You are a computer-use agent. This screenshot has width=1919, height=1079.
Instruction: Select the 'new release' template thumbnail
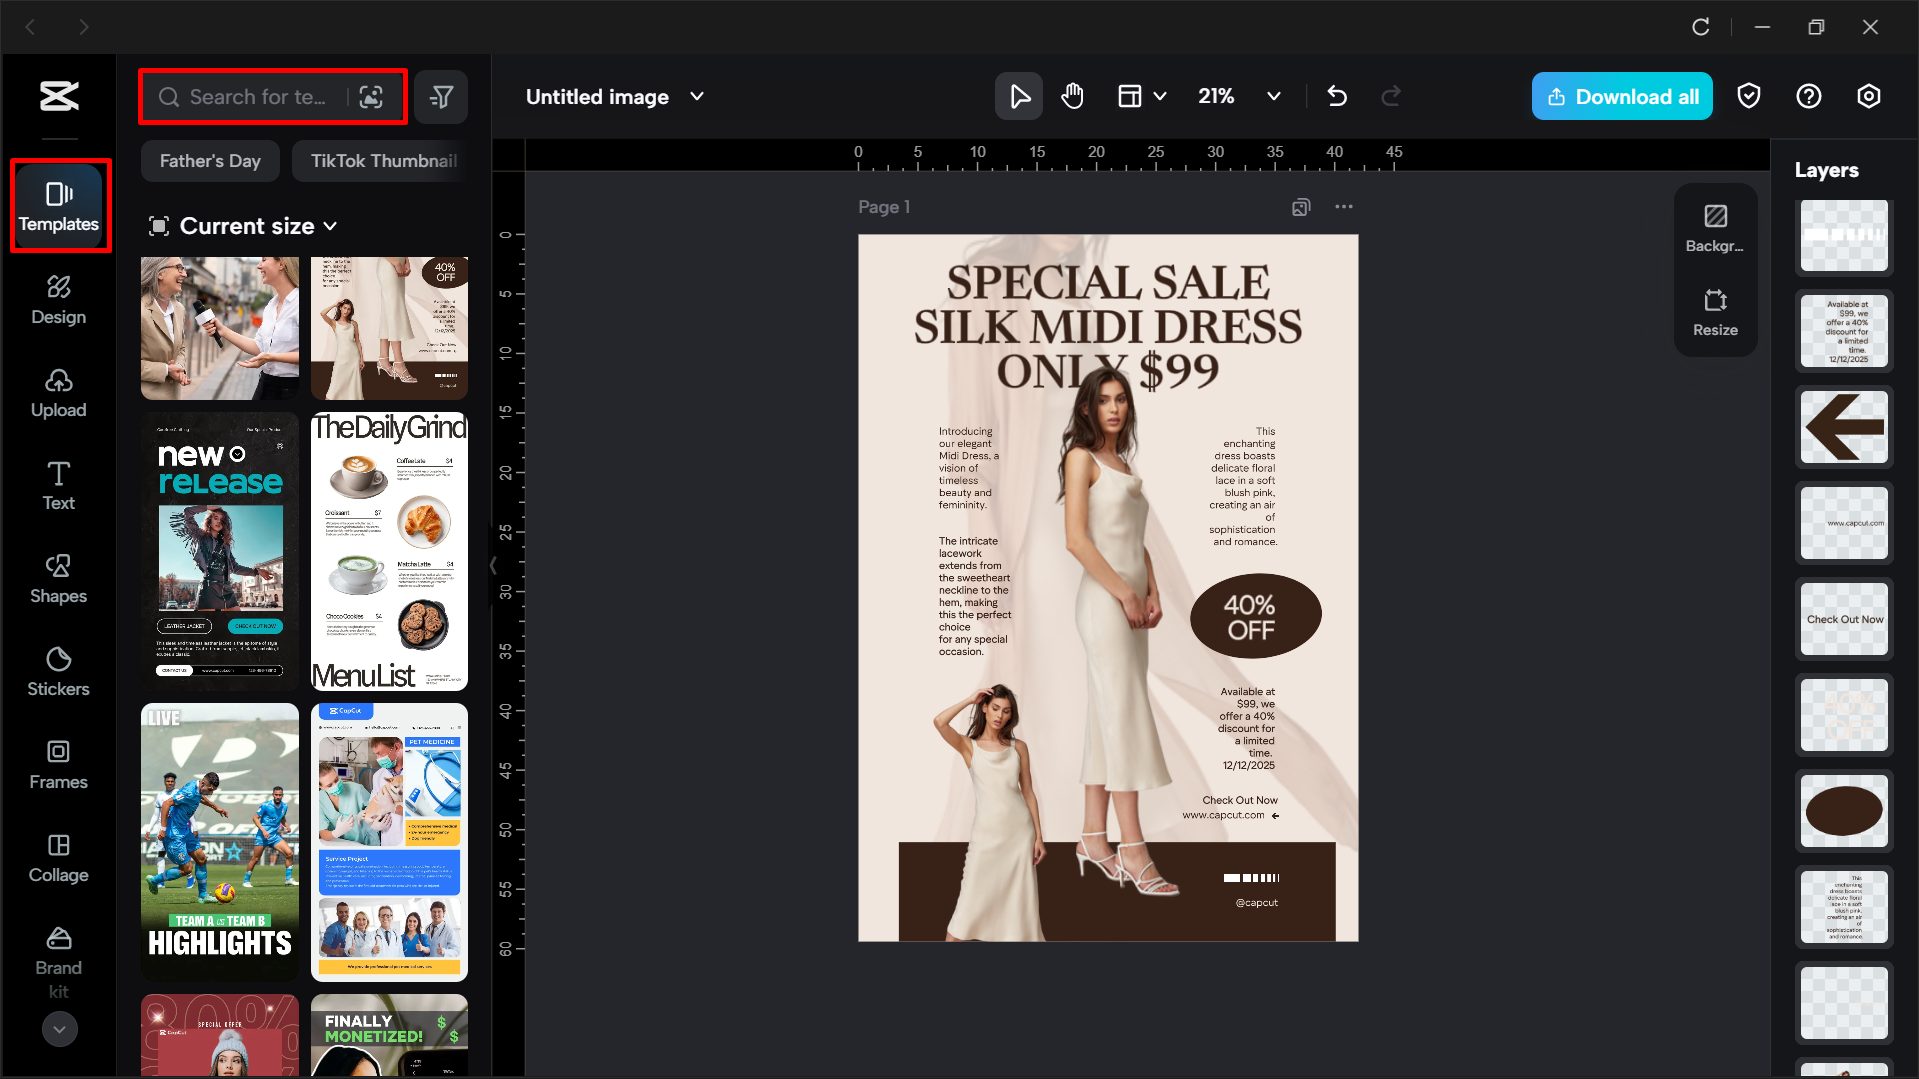pyautogui.click(x=219, y=551)
